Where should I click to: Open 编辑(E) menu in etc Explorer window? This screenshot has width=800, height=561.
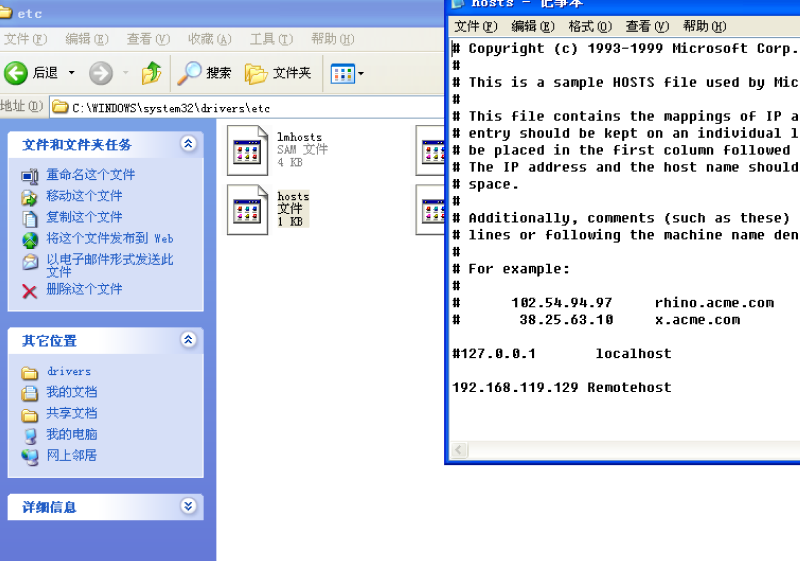(87, 39)
